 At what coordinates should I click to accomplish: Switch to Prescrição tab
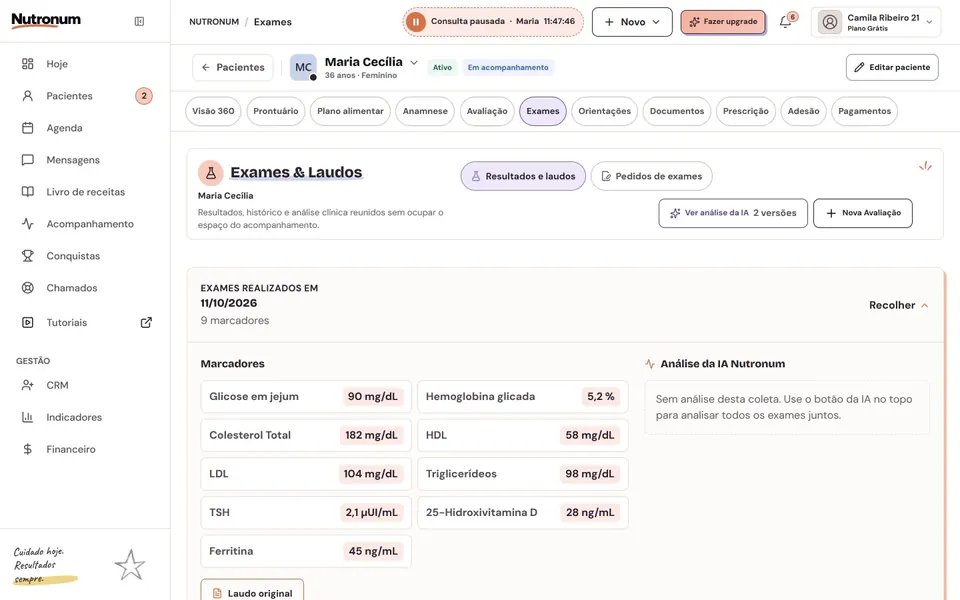click(x=745, y=111)
